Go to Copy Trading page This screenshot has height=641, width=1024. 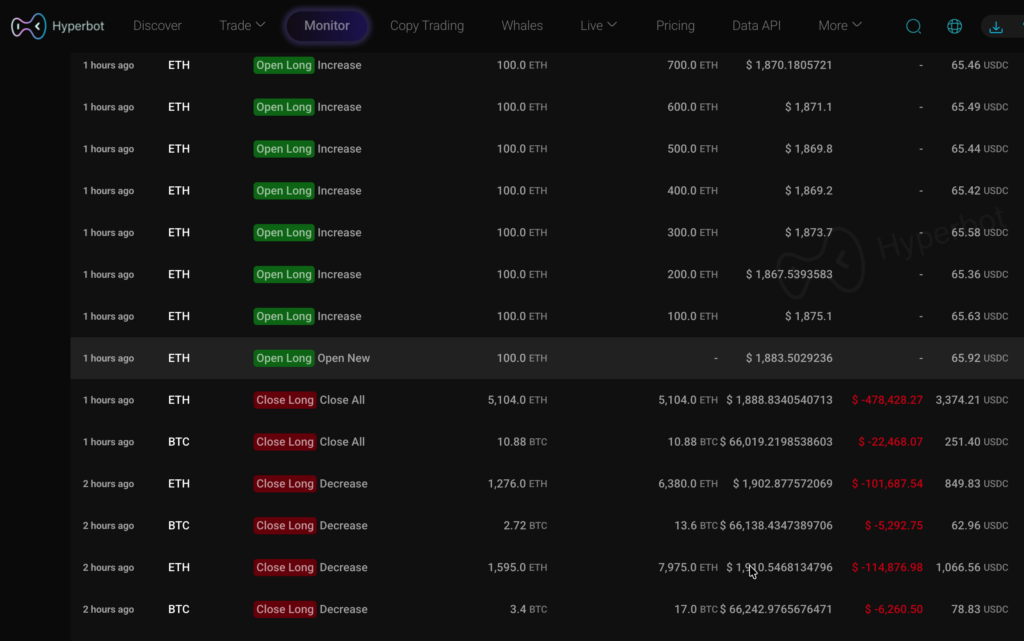tap(427, 26)
